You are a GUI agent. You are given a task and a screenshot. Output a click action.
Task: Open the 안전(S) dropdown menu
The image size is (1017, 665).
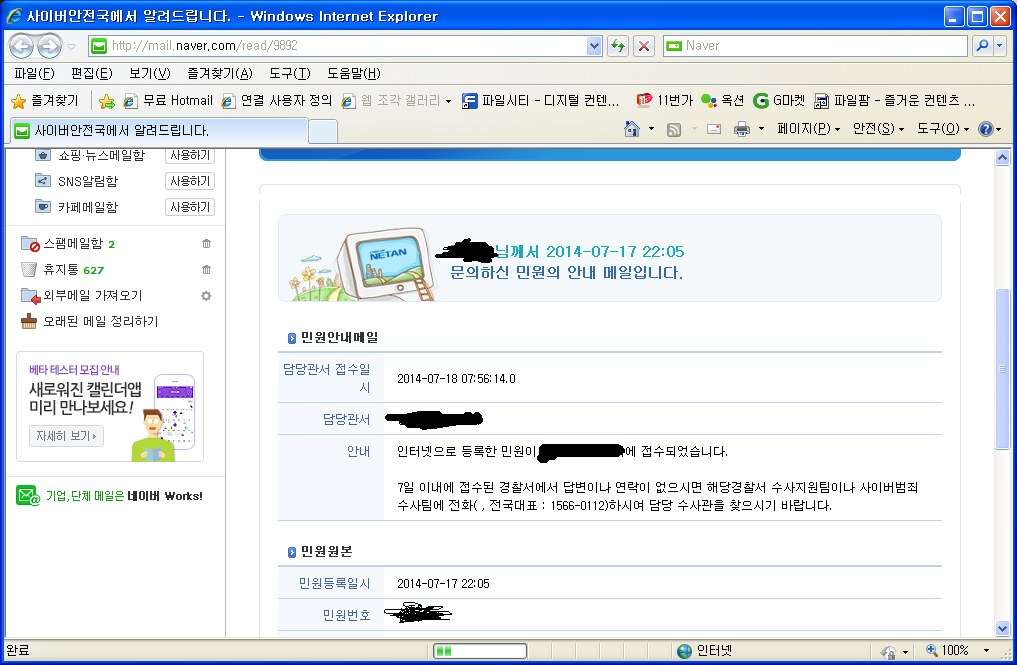(878, 129)
